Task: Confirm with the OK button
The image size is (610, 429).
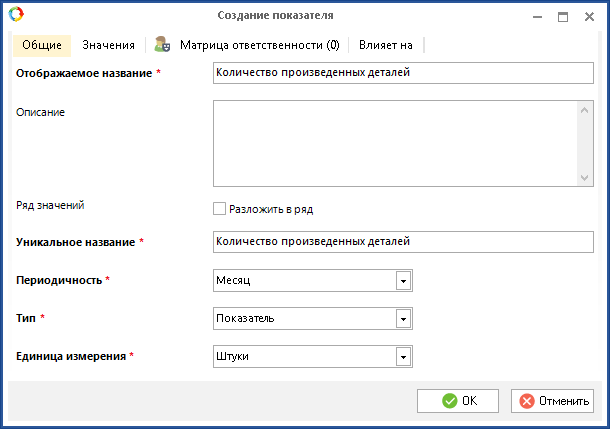Action: [x=458, y=401]
